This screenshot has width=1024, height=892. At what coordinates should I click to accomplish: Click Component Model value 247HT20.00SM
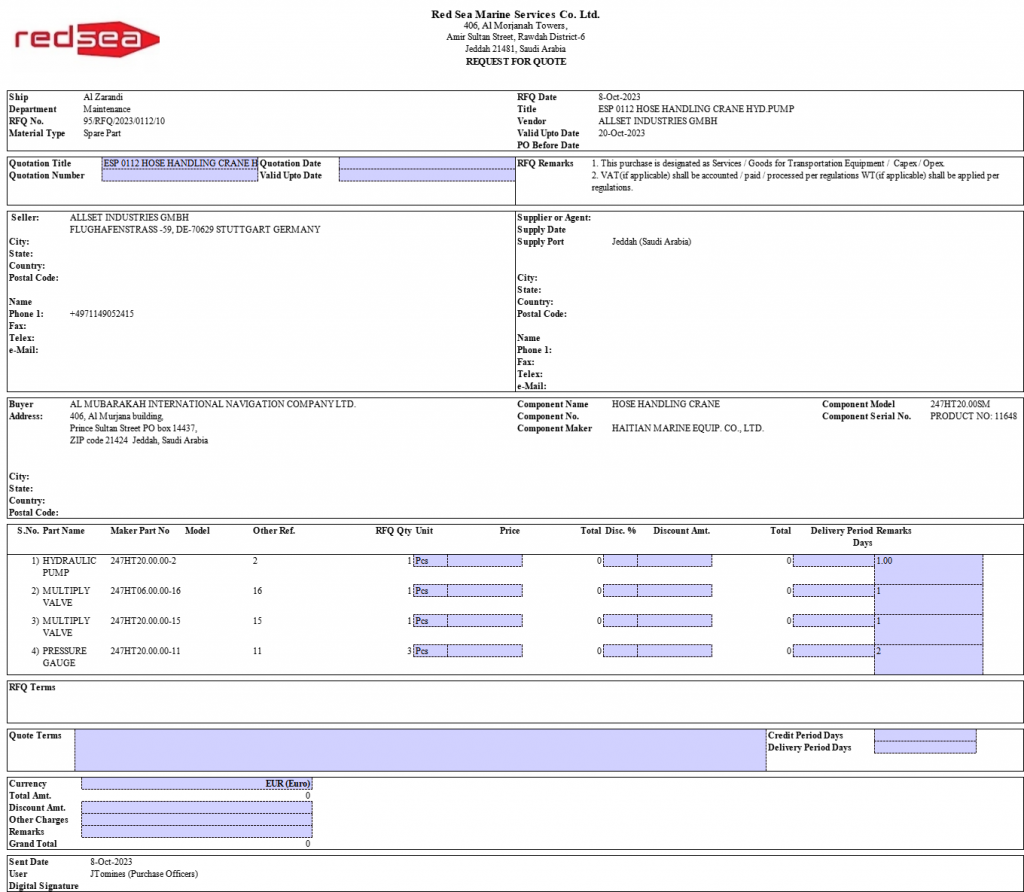tap(960, 404)
